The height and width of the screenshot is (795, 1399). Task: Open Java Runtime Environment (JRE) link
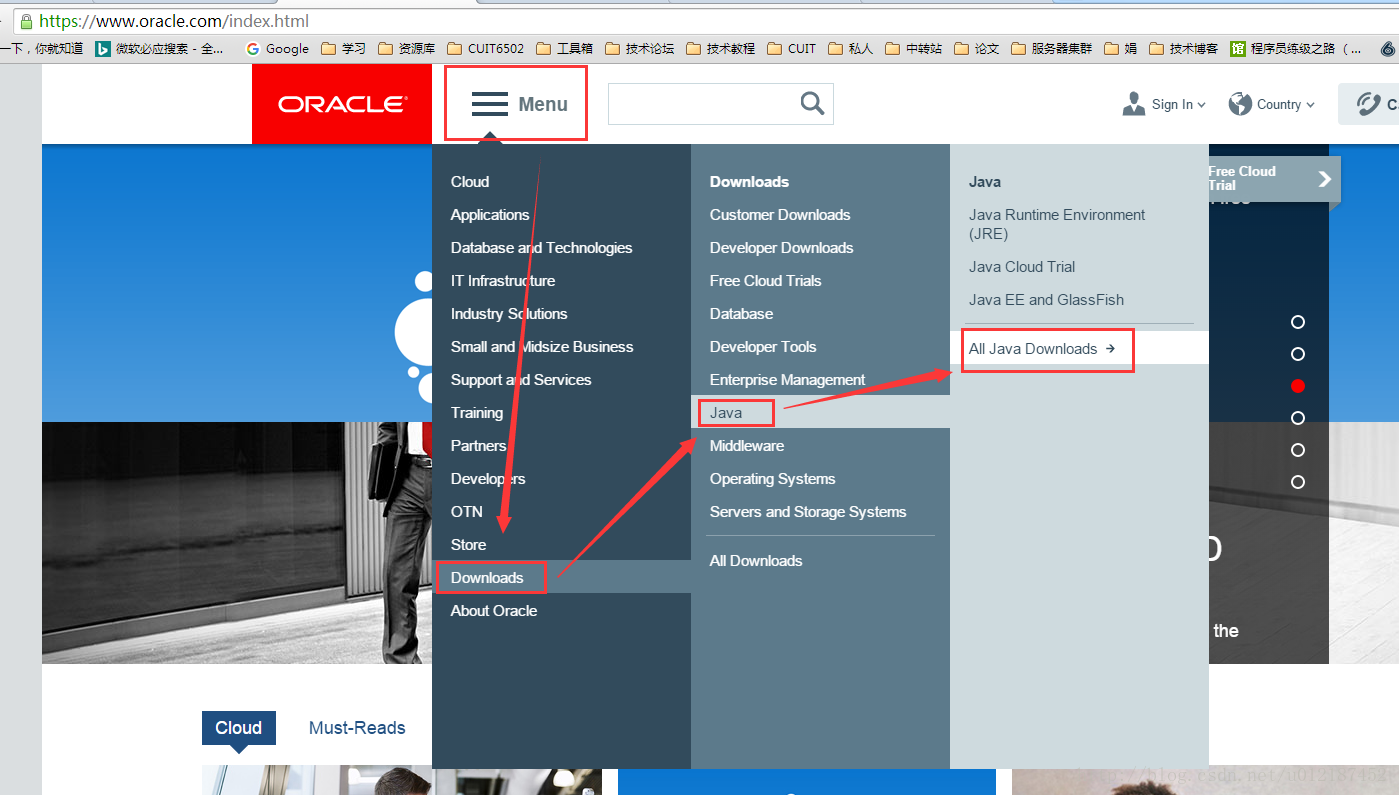(1057, 224)
